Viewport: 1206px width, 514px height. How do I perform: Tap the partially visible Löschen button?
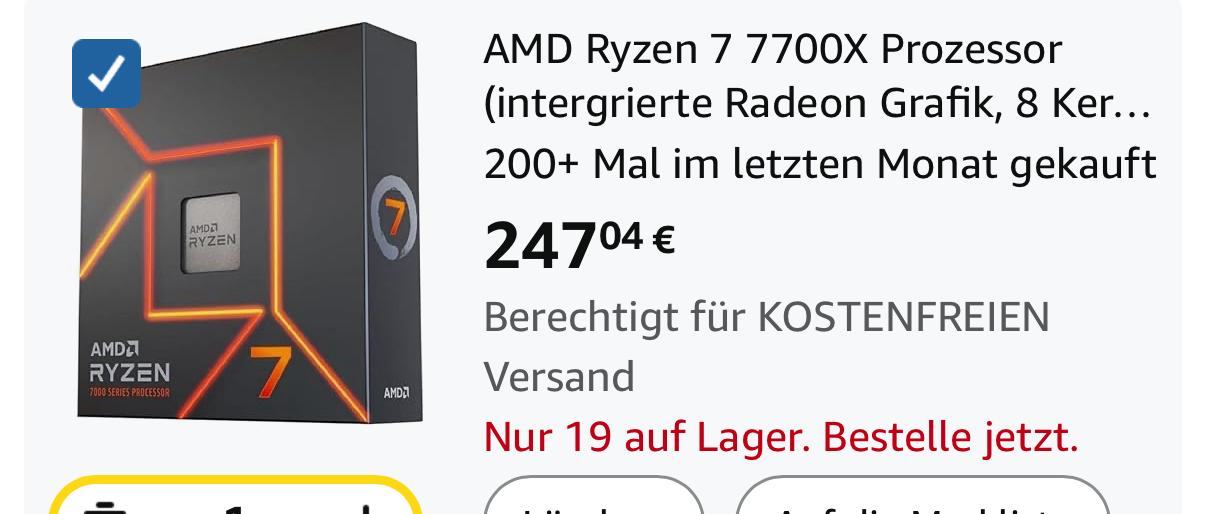tap(594, 497)
